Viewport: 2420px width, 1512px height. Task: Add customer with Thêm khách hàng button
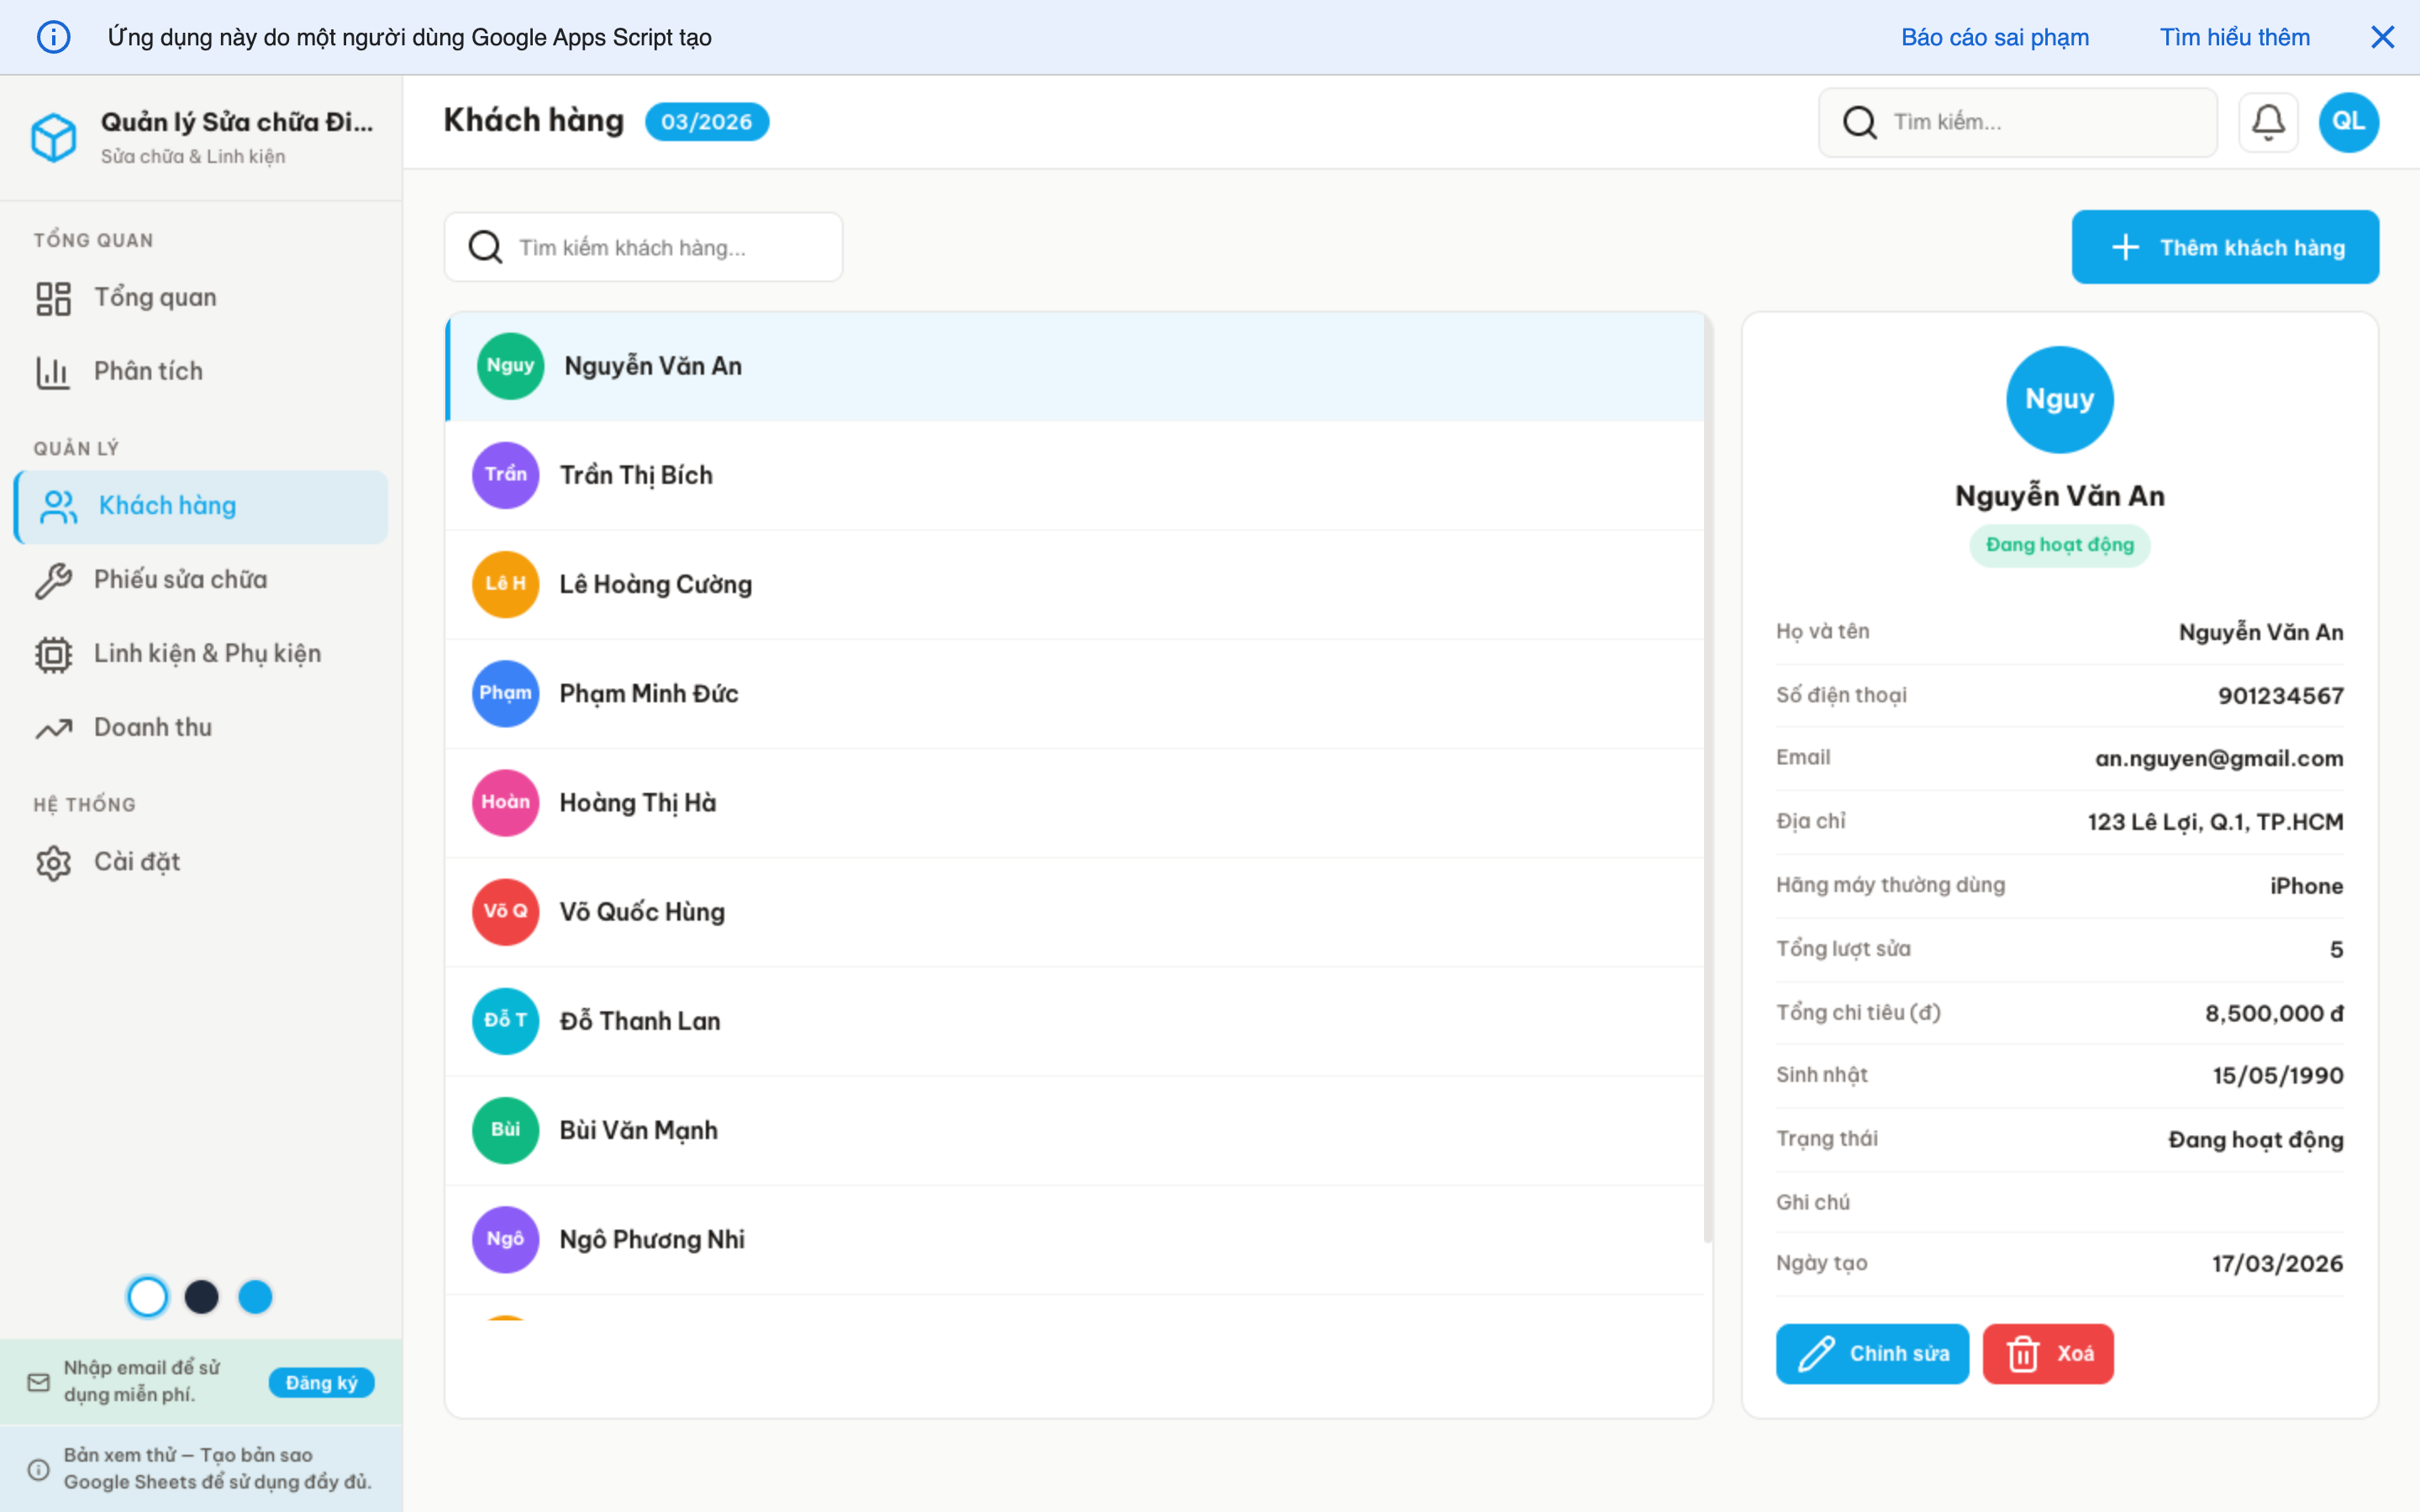pos(2224,247)
